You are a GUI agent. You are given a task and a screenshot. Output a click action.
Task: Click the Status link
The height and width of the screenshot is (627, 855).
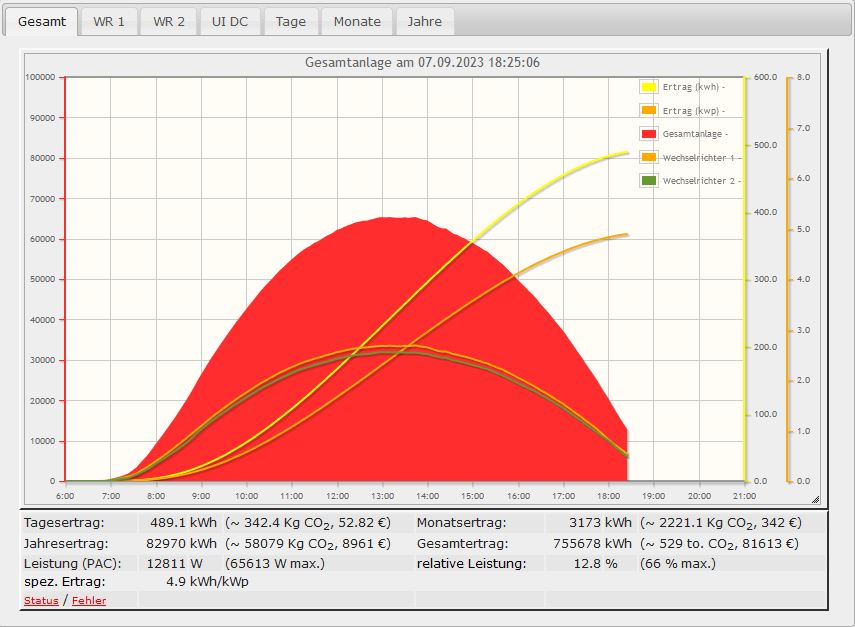pyautogui.click(x=40, y=600)
